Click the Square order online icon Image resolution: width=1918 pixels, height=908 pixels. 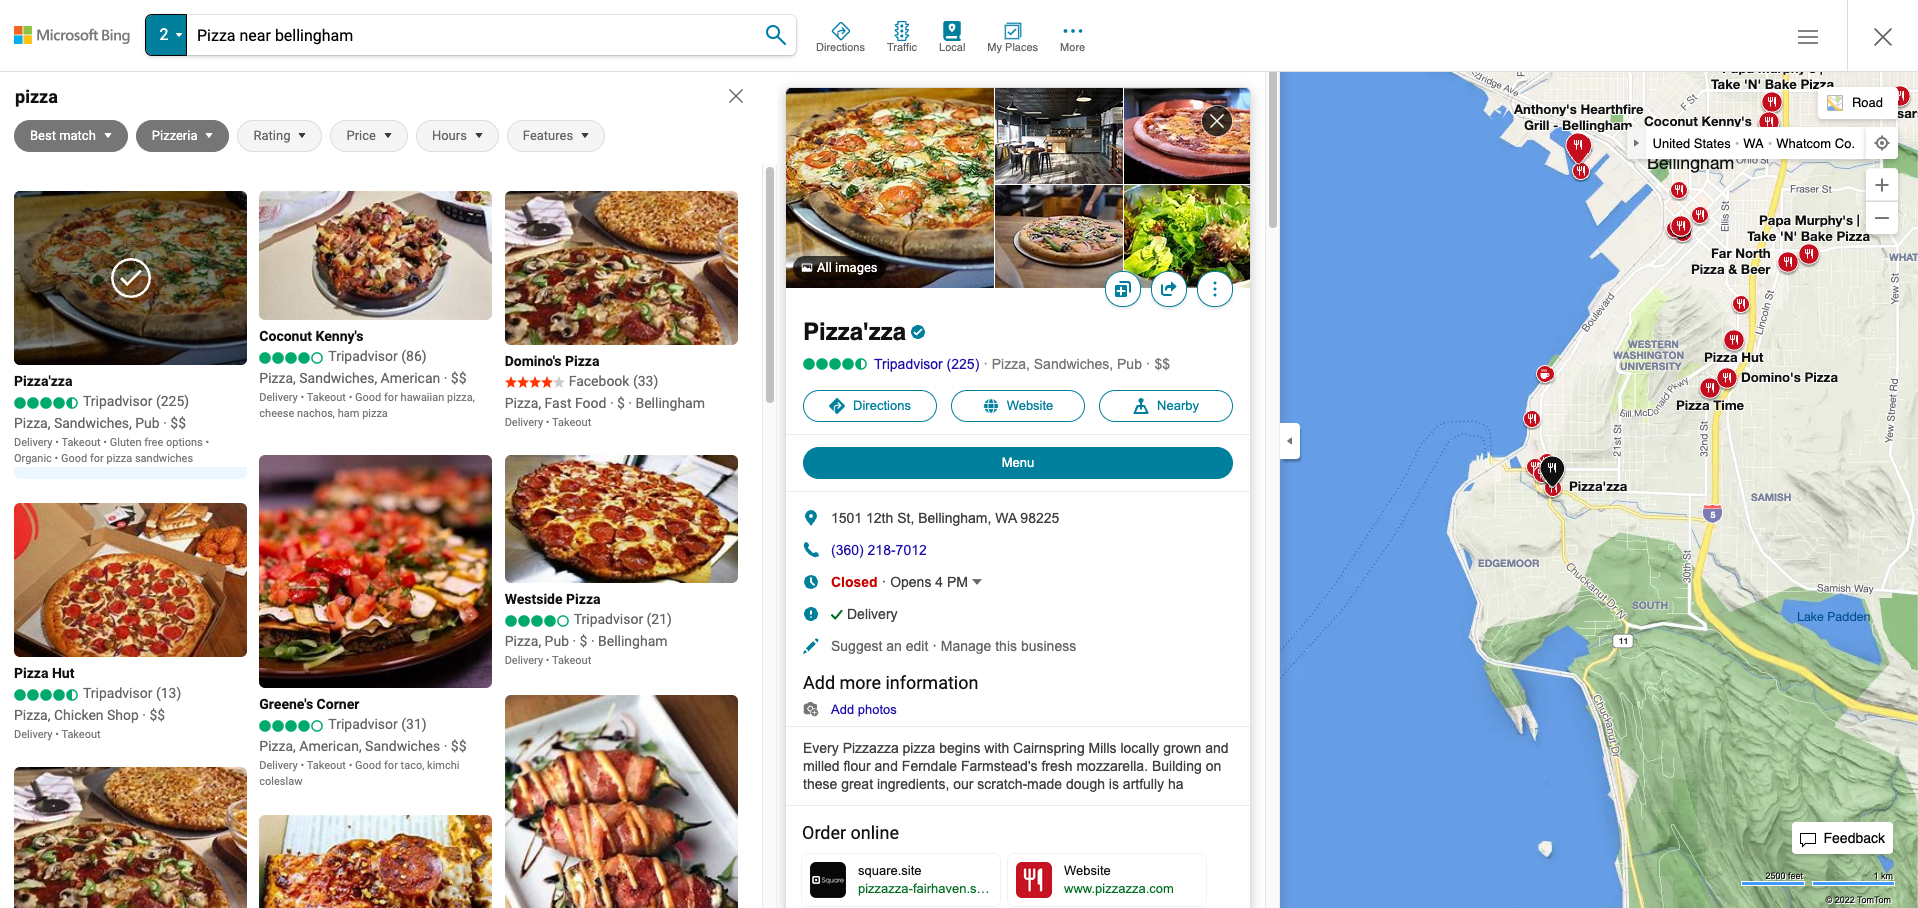pos(828,880)
